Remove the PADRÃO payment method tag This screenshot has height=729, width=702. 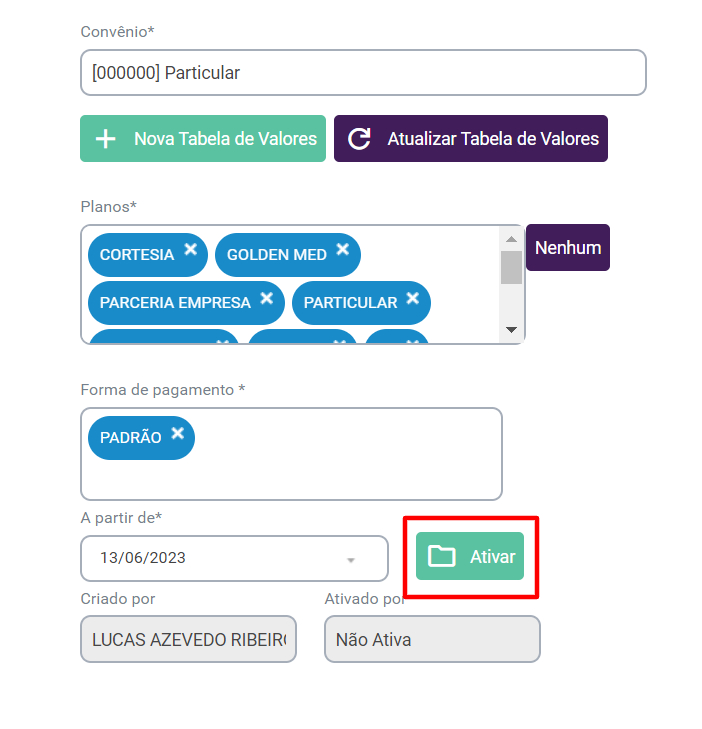(x=177, y=433)
